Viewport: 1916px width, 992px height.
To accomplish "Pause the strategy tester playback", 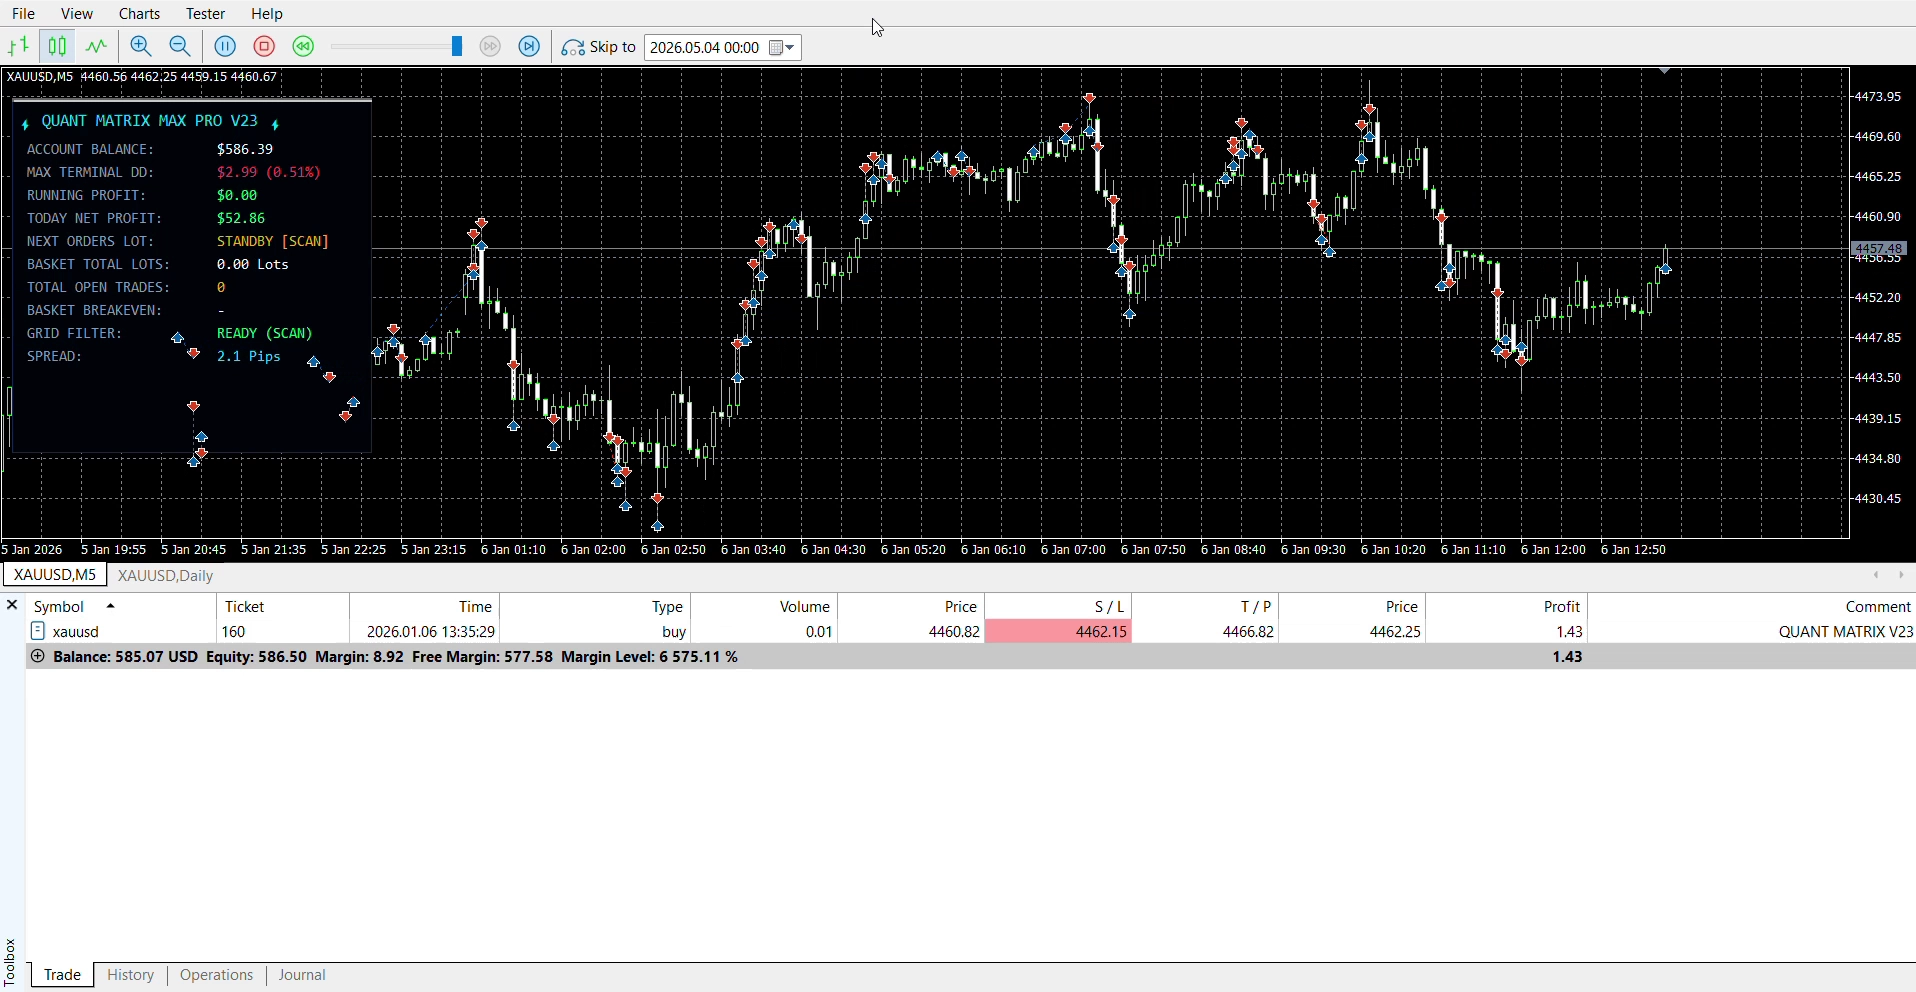I will 226,47.
